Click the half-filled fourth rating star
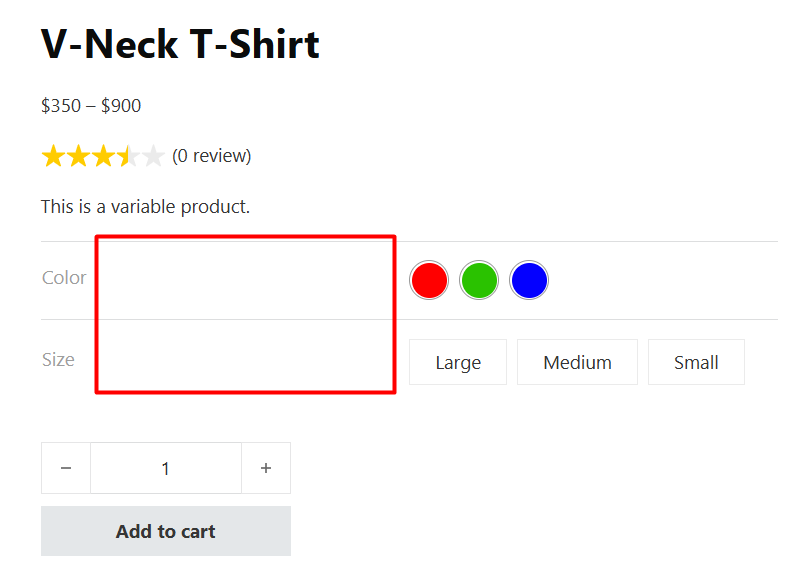Image resolution: width=797 pixels, height=584 pixels. (x=128, y=156)
